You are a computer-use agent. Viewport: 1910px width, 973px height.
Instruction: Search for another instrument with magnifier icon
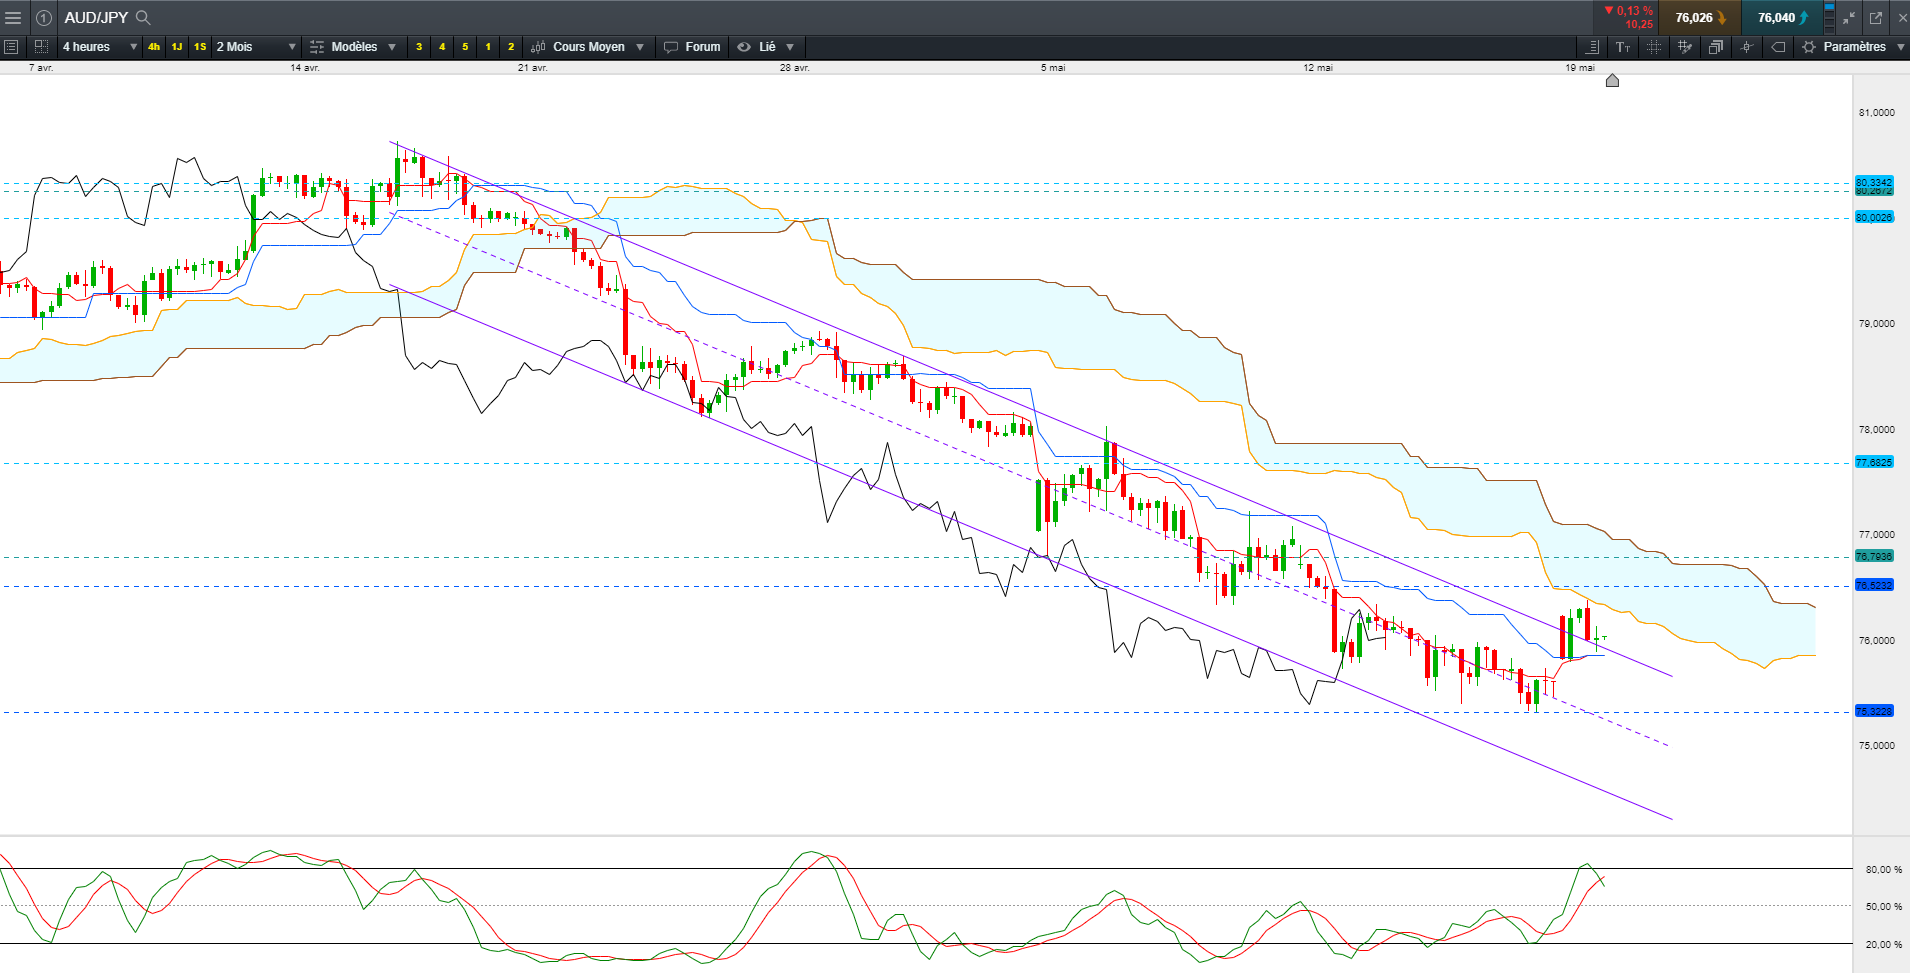(x=143, y=18)
